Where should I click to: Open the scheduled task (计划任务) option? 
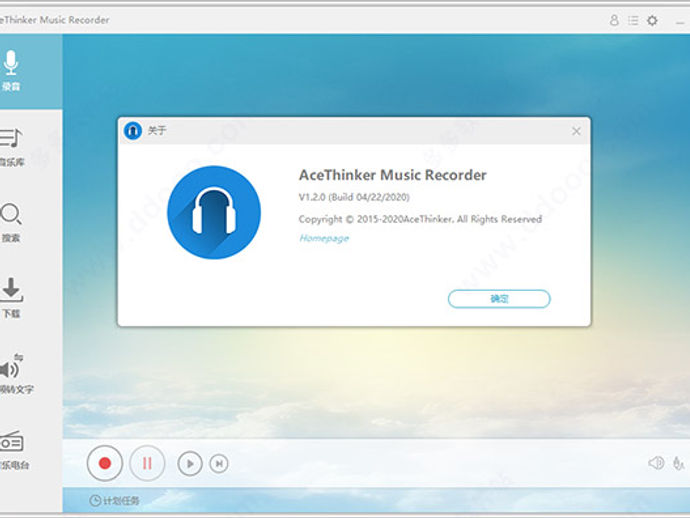pos(114,500)
